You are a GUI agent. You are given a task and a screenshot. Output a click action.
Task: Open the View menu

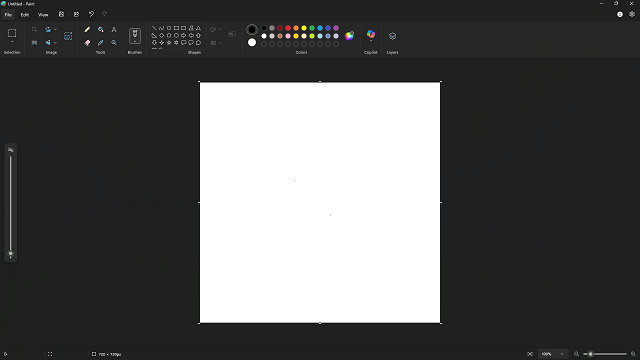click(43, 15)
